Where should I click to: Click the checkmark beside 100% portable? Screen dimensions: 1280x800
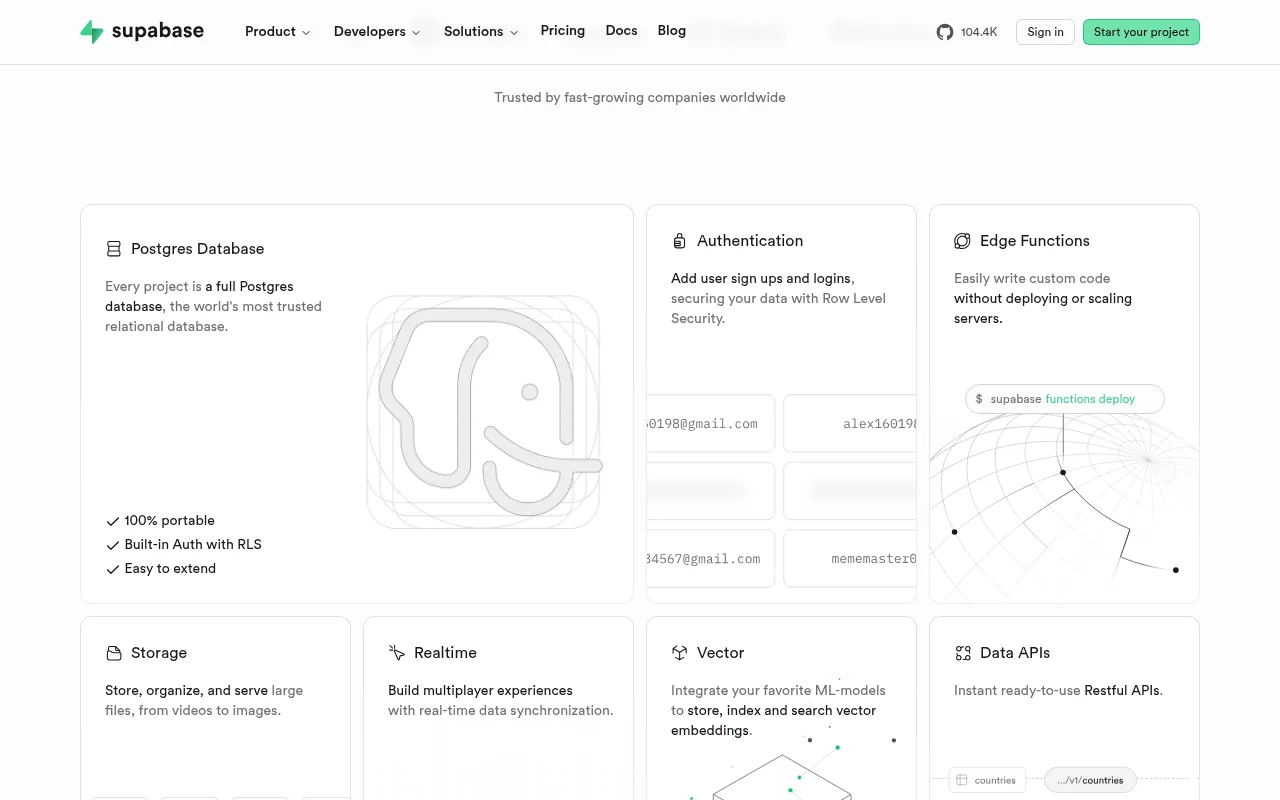pyautogui.click(x=113, y=521)
